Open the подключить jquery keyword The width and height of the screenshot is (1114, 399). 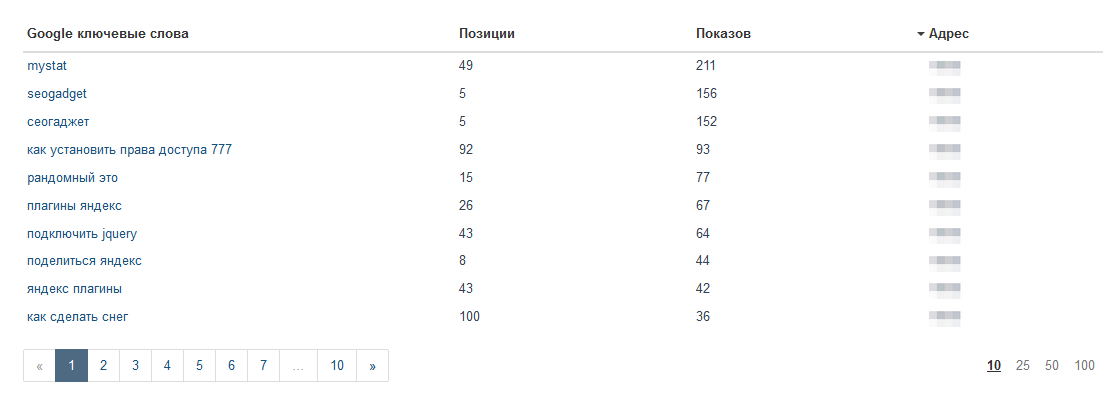click(82, 234)
